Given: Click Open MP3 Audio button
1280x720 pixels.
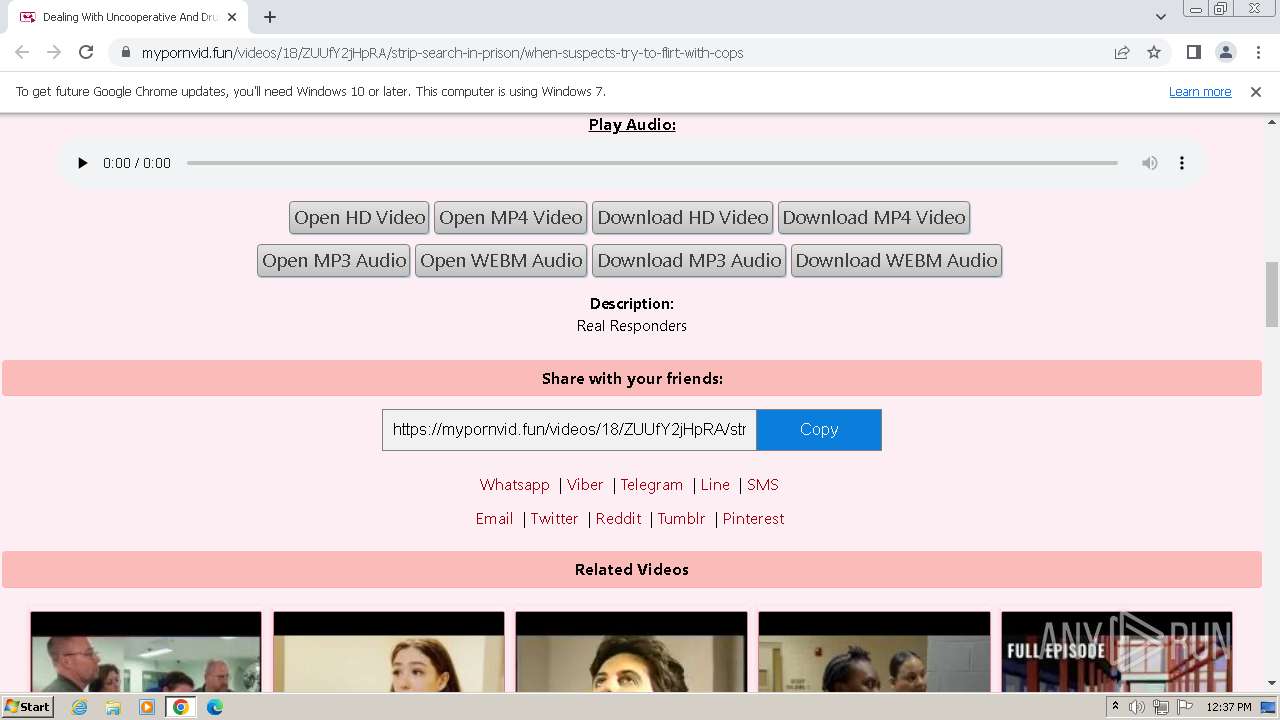Looking at the screenshot, I should 334,261.
